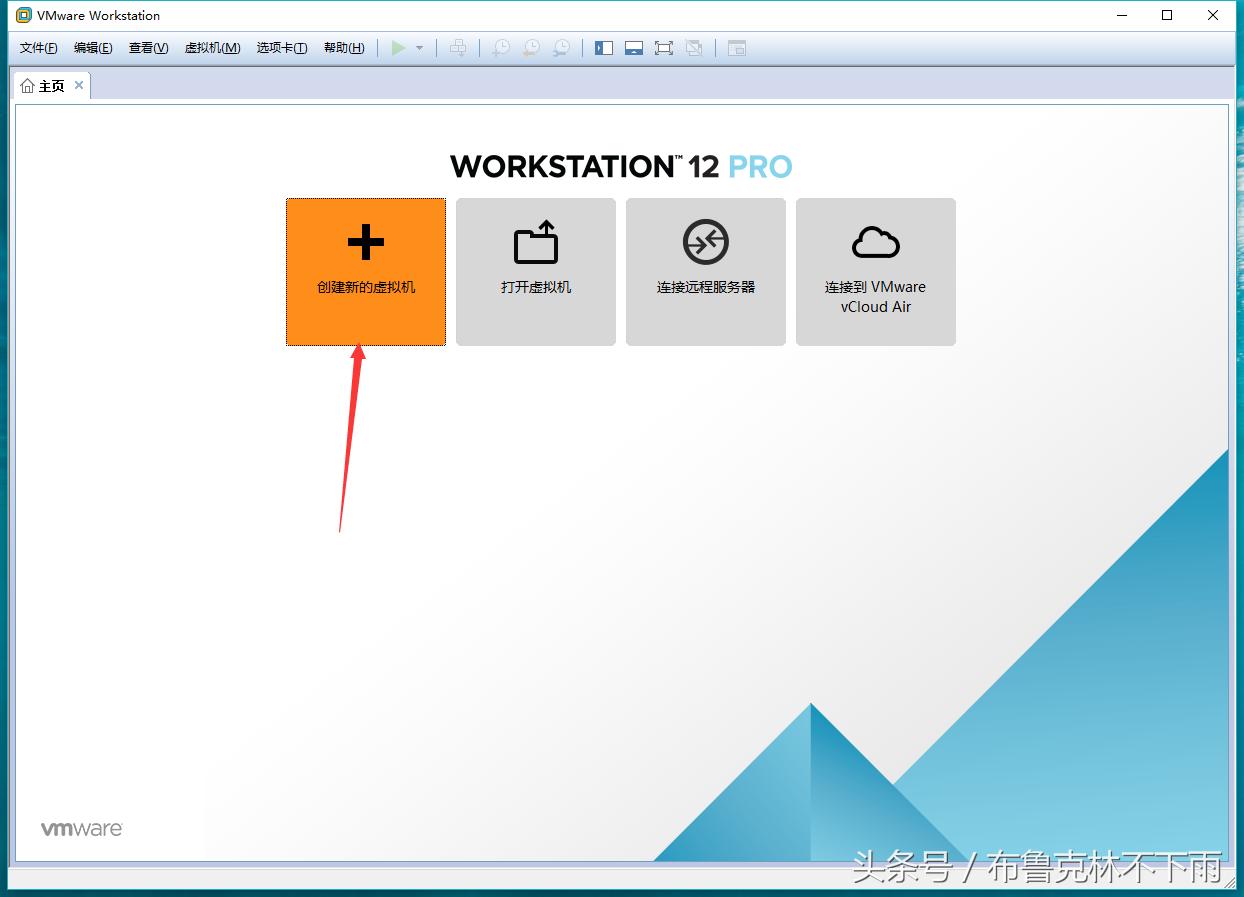
Task: Toggle the console view toolbar icon
Action: pyautogui.click(x=737, y=47)
